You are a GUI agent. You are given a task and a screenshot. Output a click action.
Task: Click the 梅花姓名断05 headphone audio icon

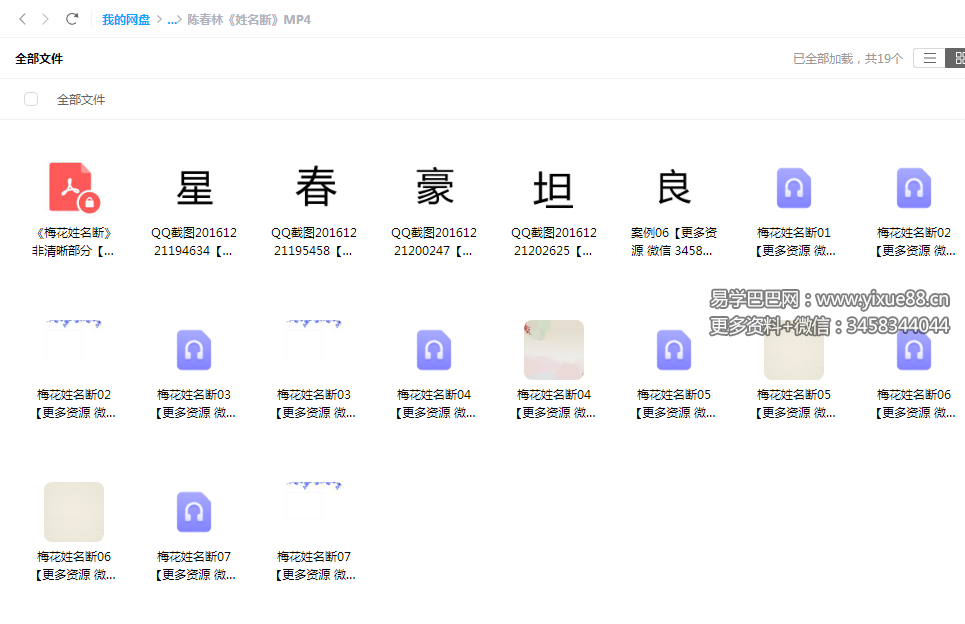click(x=673, y=350)
